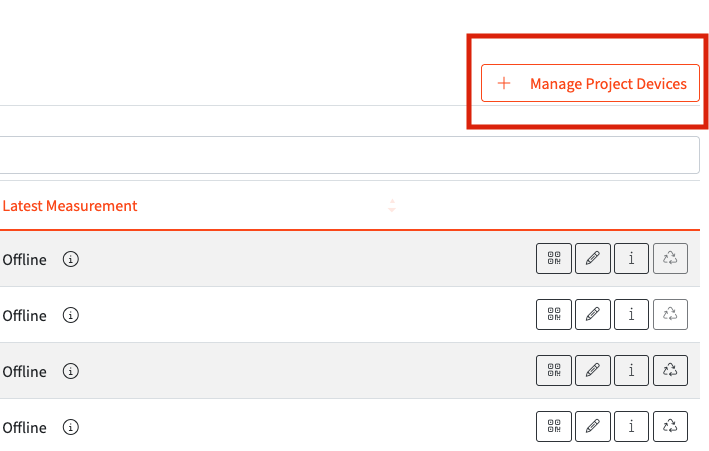Show info button for third device row
This screenshot has height=451, width=709.
pyautogui.click(x=631, y=371)
